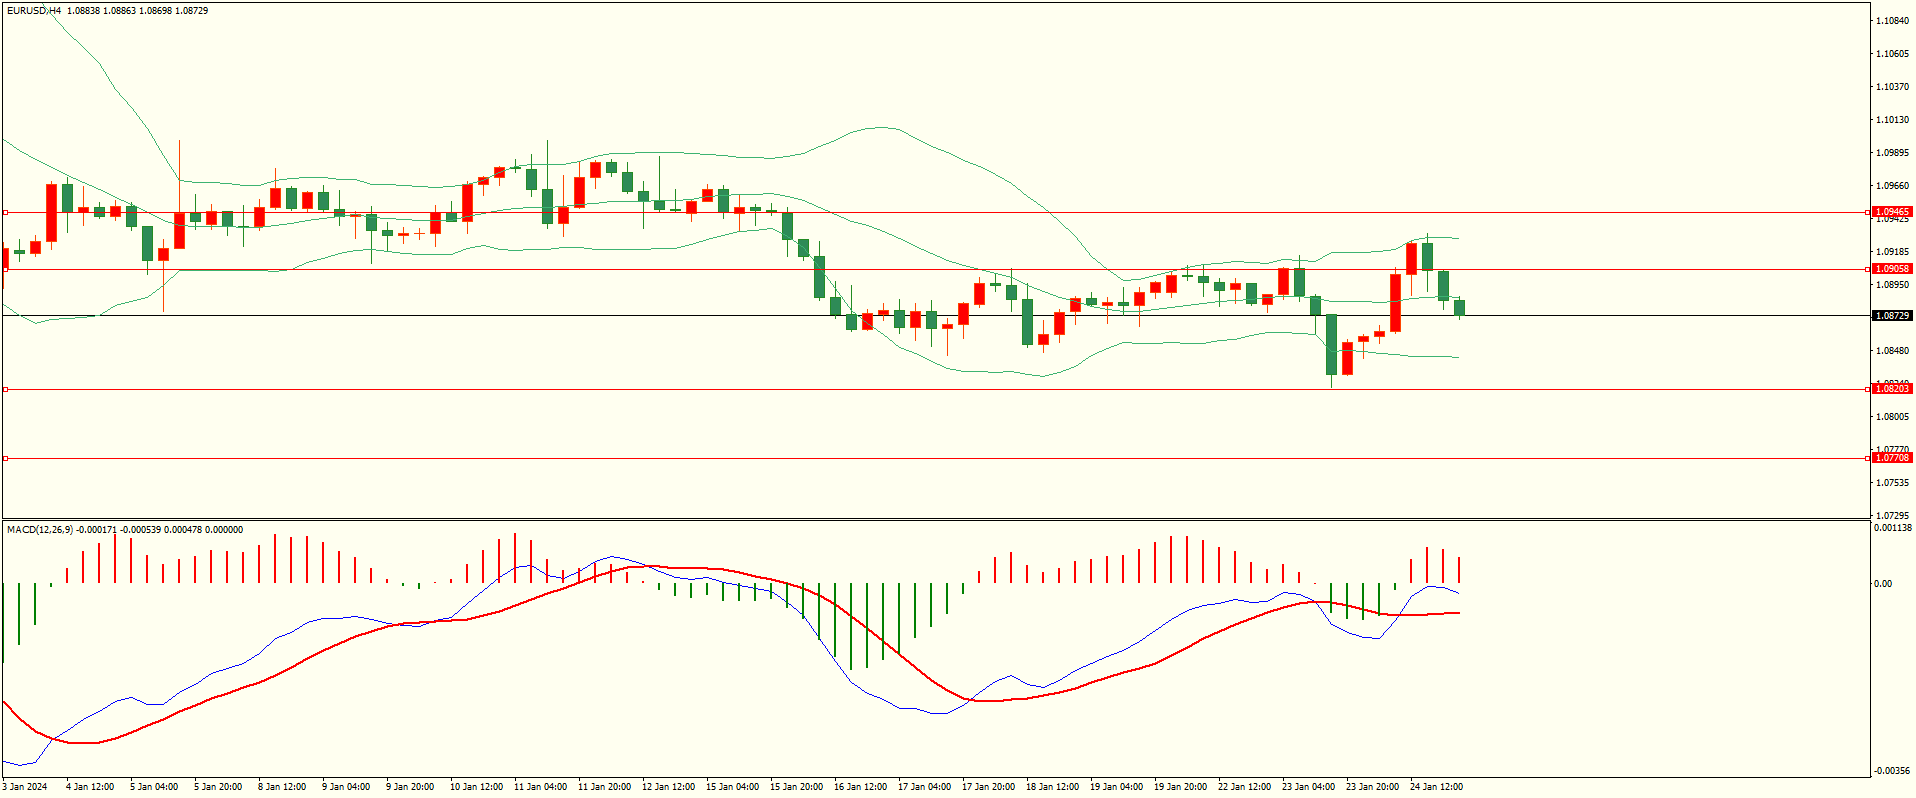Select the 1.09058 price level tag

click(1891, 269)
